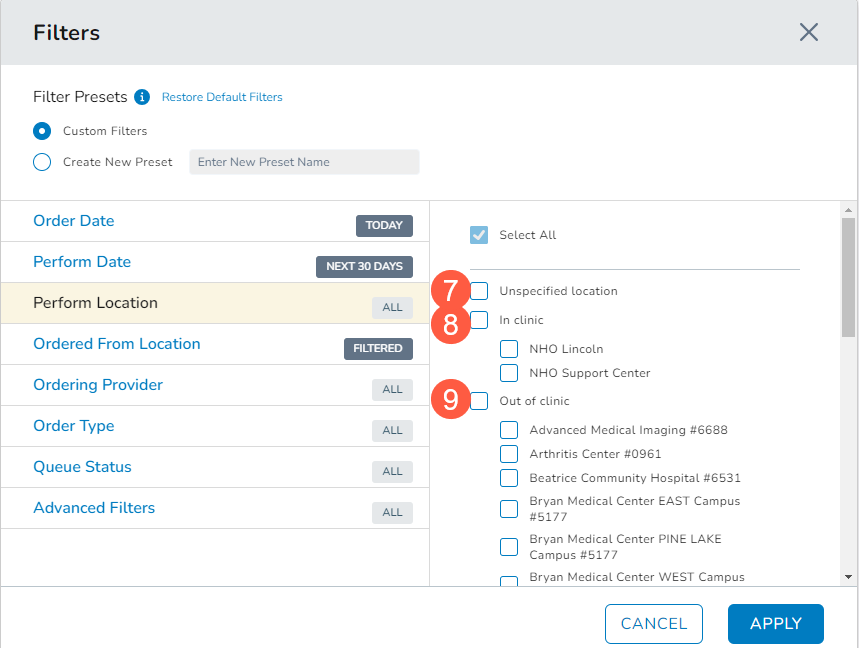Select the Queue Status filter category
859x648 pixels.
[x=82, y=467]
